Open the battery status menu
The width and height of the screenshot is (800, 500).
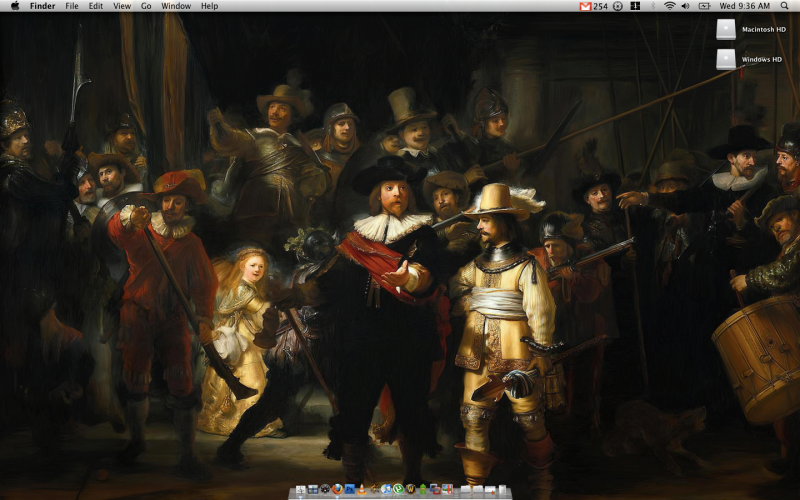coord(704,6)
